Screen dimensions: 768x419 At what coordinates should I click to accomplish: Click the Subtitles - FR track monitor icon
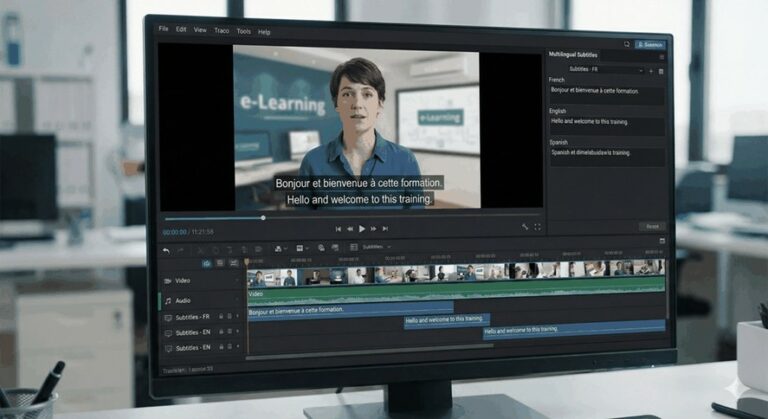coord(168,318)
